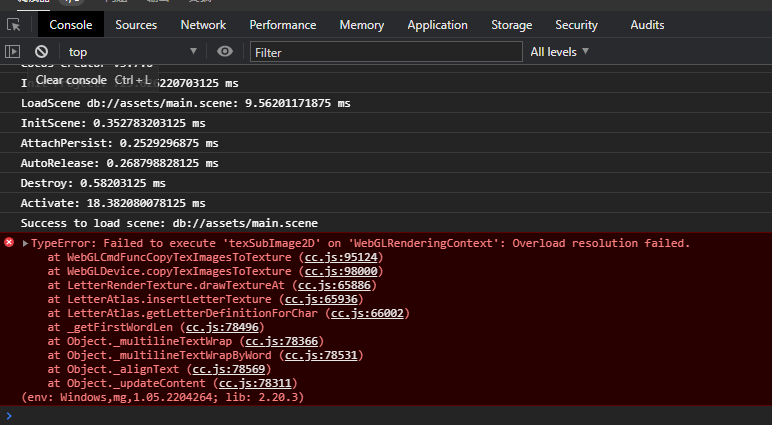
Task: Open the All levels dropdown
Action: pos(559,51)
